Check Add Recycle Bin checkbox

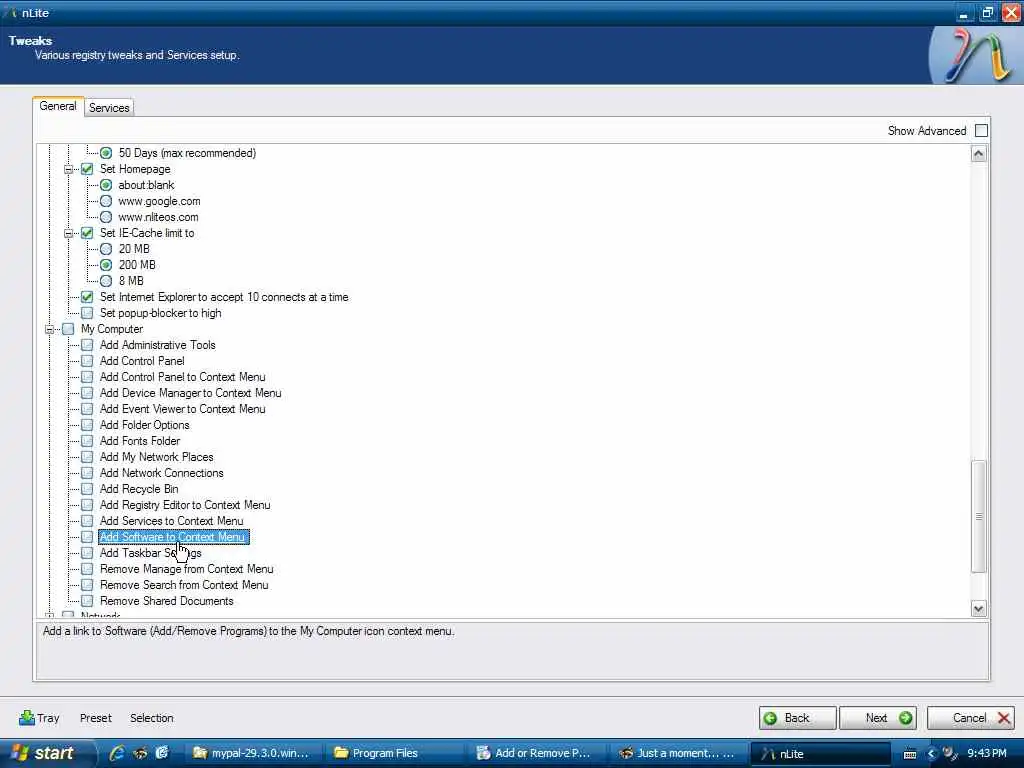tap(87, 488)
